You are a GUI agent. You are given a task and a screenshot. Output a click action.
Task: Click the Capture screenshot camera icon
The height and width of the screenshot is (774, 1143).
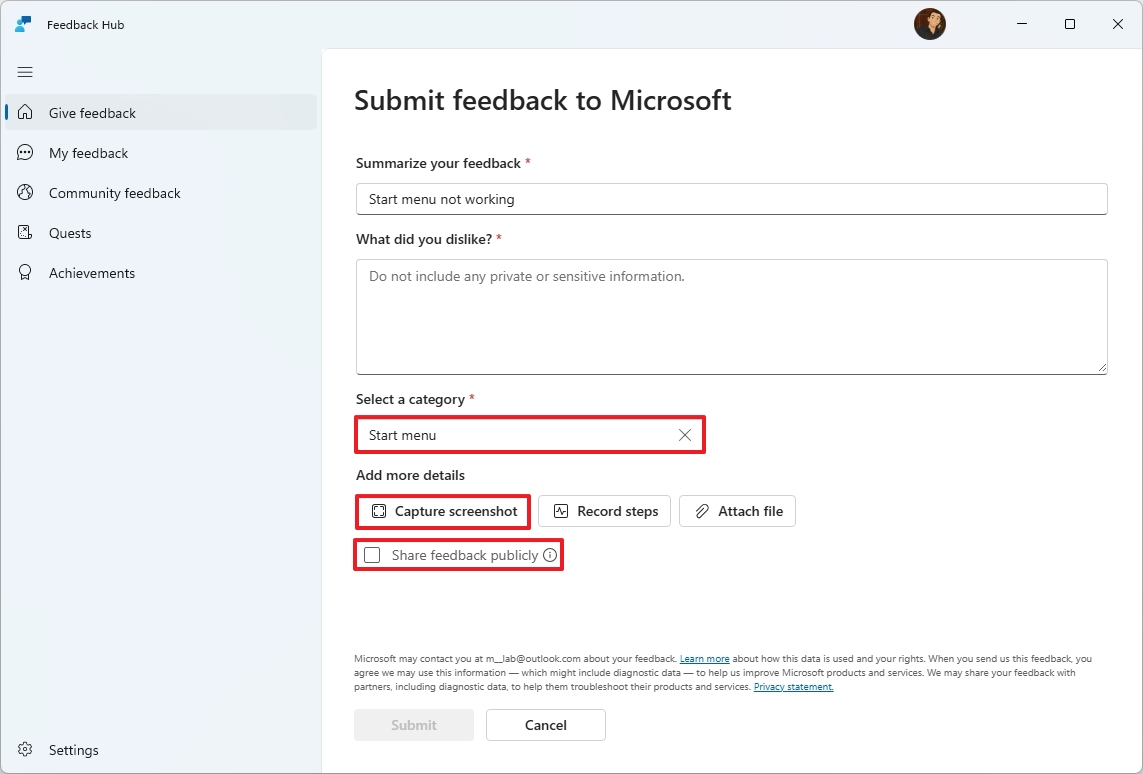(x=379, y=511)
